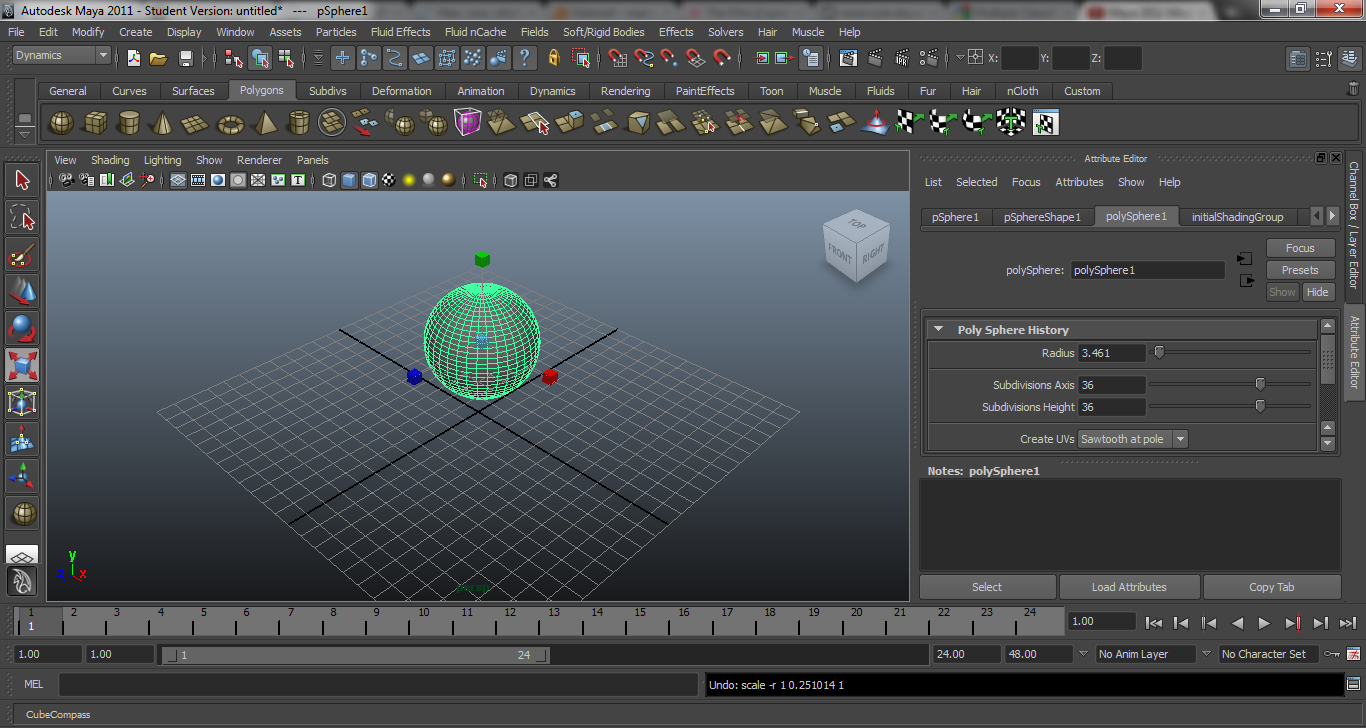Screen dimensions: 1366x728
Task: Switch to the nCloth shelf tab
Action: pos(1022,91)
